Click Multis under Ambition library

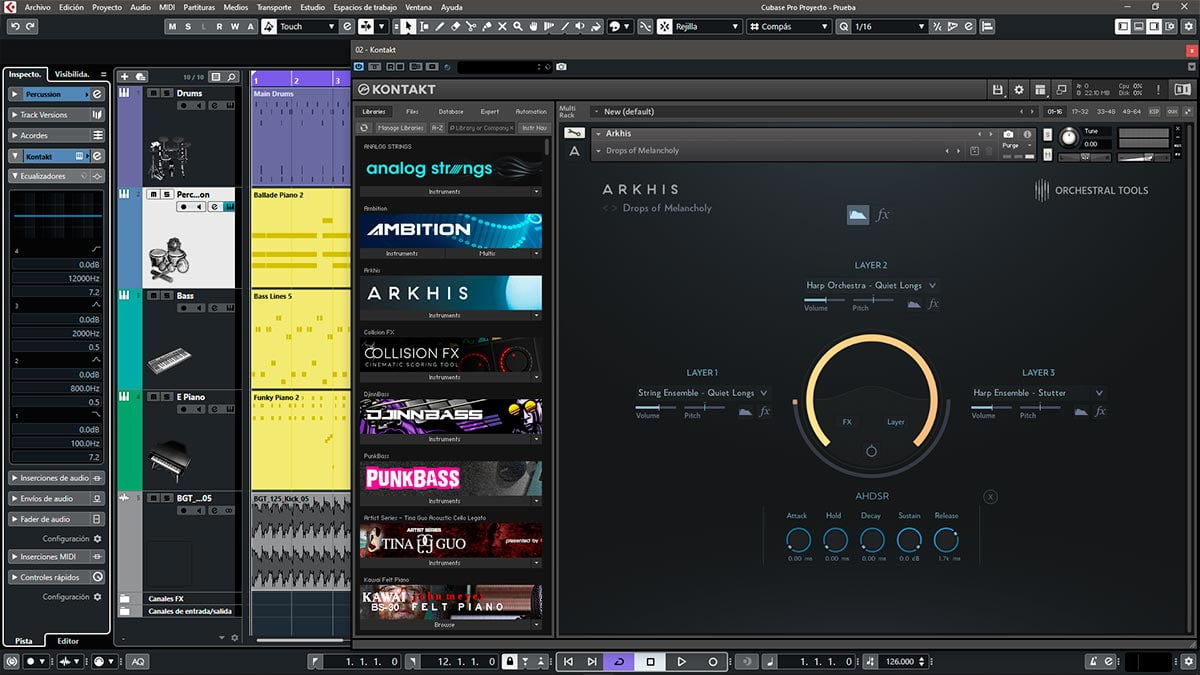pos(488,253)
